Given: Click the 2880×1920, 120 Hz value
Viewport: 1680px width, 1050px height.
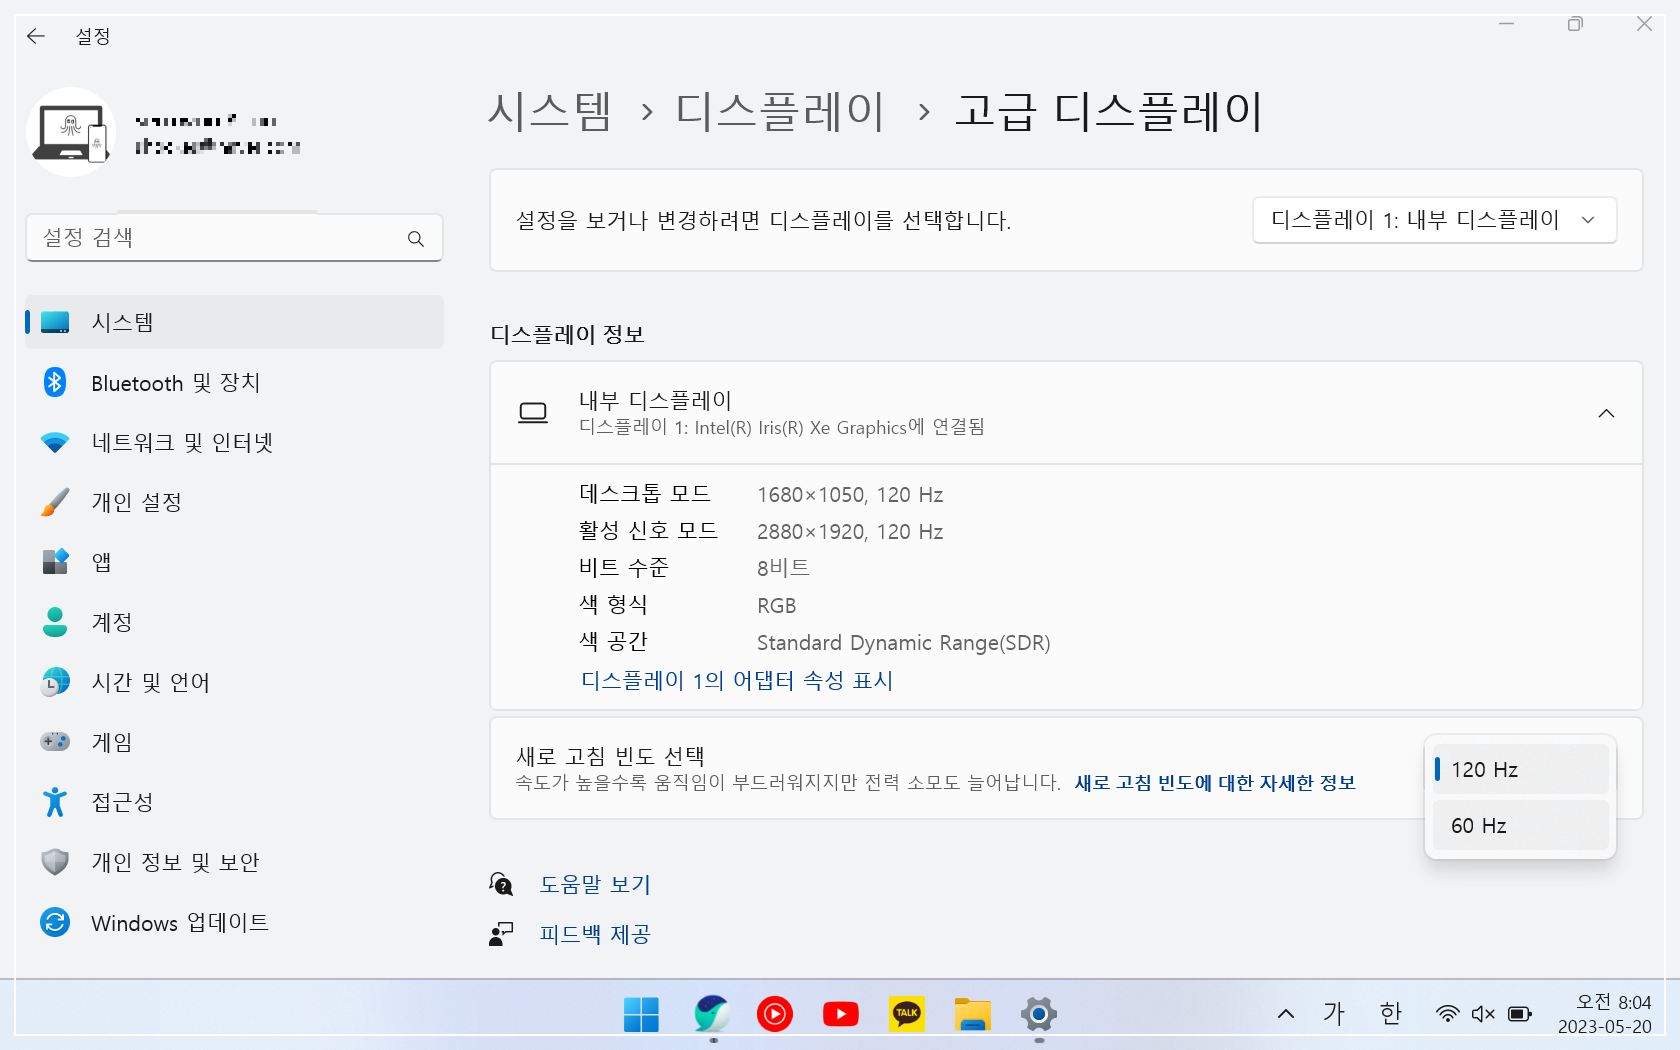Looking at the screenshot, I should coord(850,532).
